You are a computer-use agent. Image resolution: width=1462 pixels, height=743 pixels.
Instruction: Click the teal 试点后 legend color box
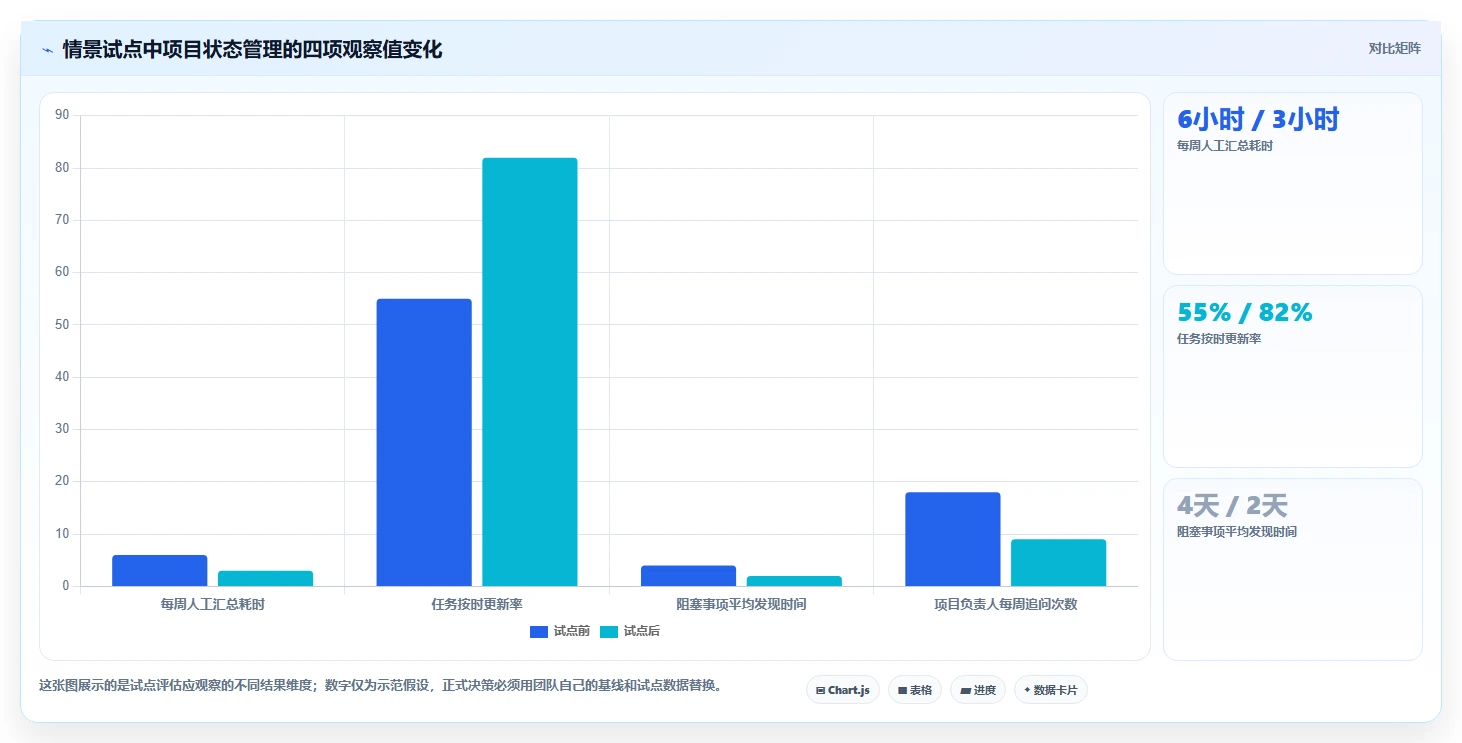point(609,631)
